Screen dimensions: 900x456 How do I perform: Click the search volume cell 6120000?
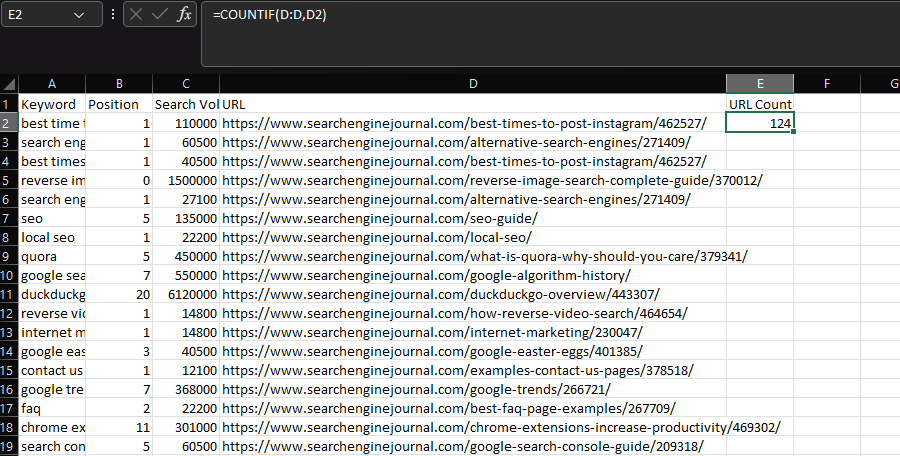point(186,295)
